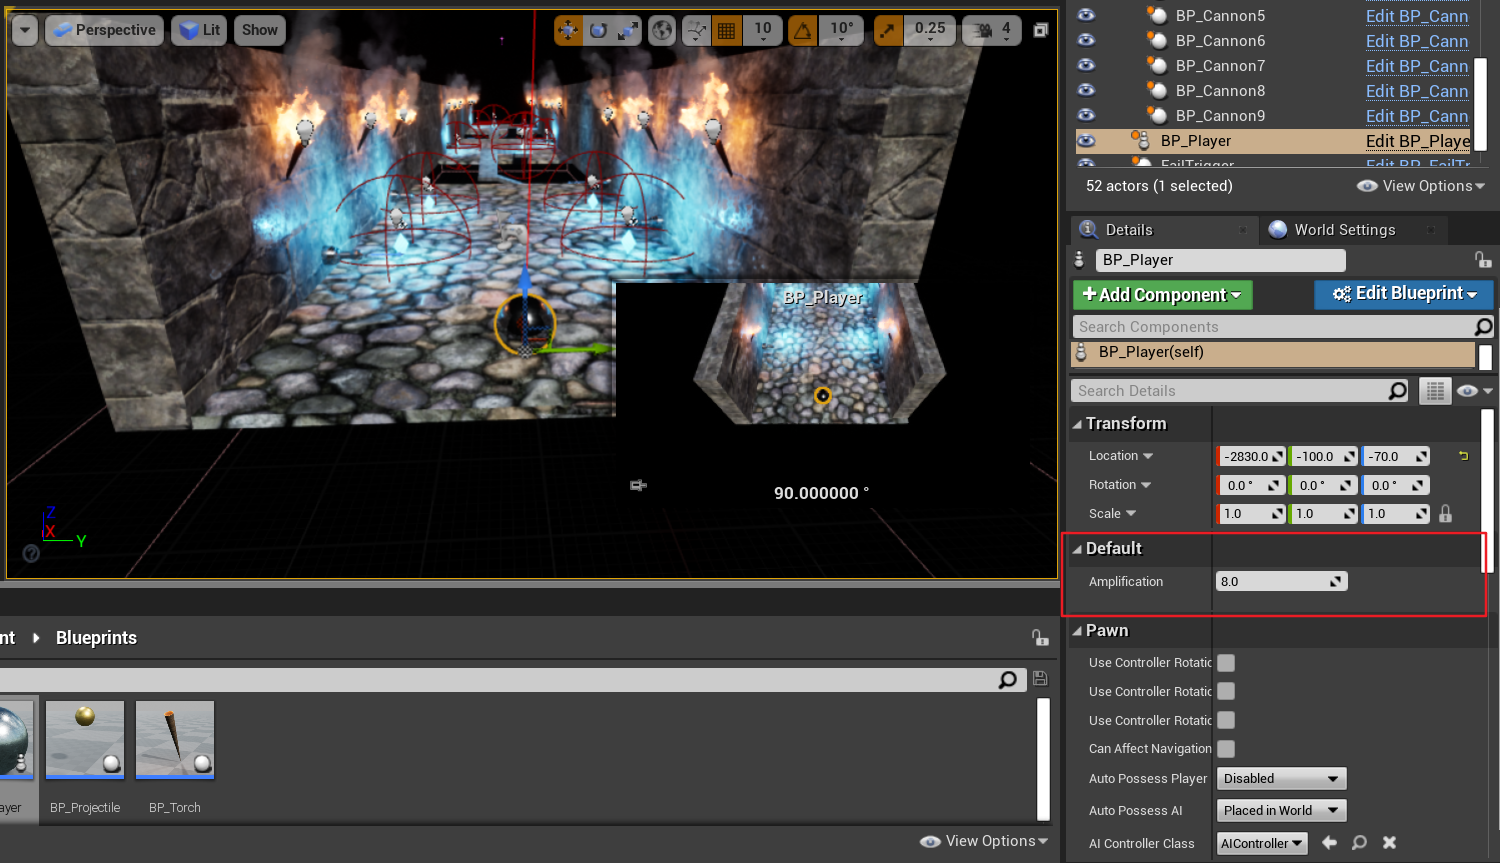Open the Rotation type dropdown arrow
The image size is (1500, 863).
pyautogui.click(x=1145, y=485)
